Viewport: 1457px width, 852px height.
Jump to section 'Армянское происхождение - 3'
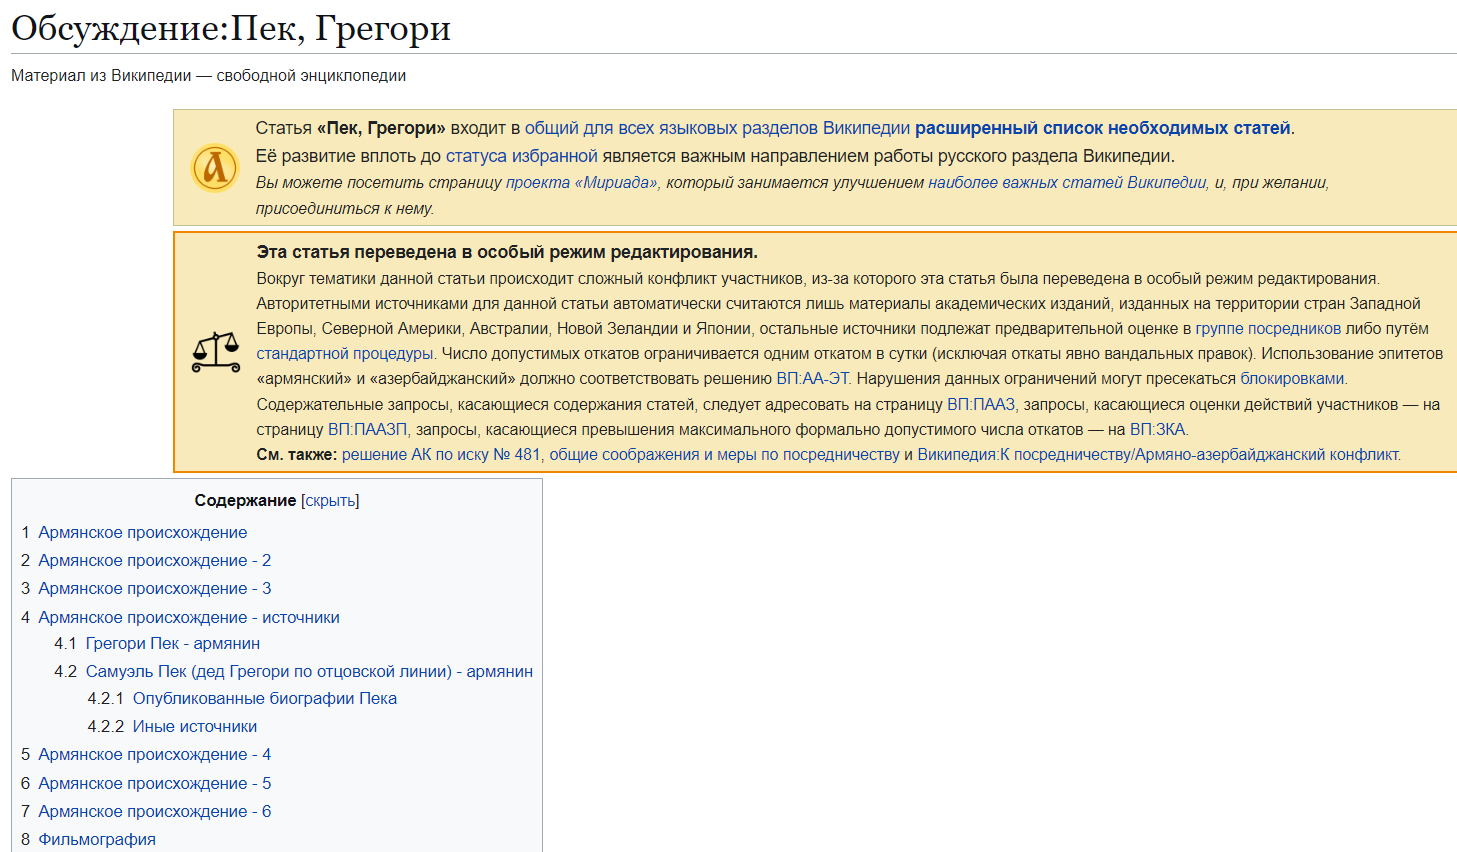pos(155,589)
